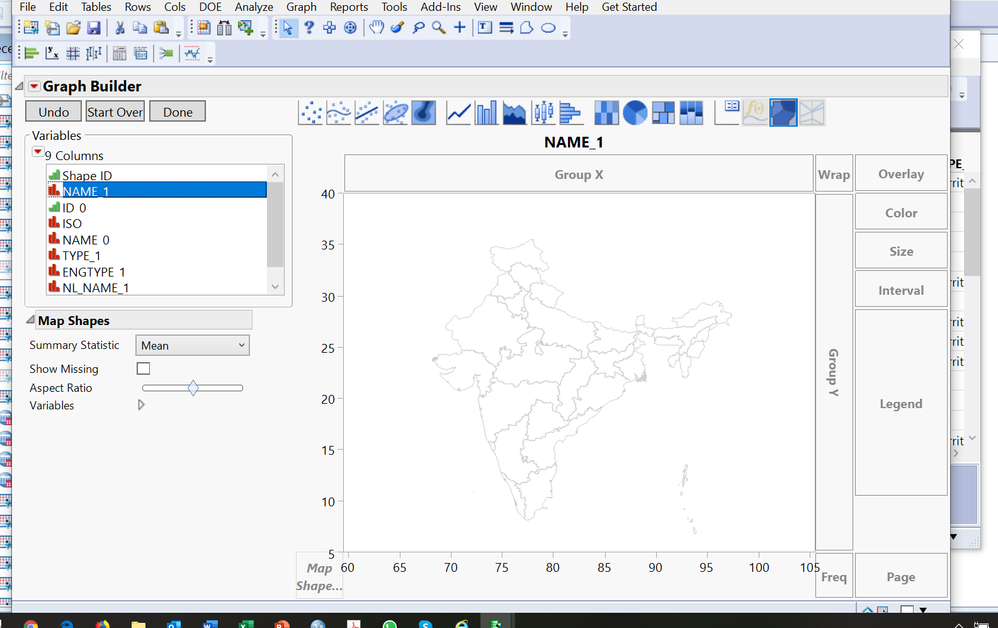Select the Bar chart element icon

486,113
